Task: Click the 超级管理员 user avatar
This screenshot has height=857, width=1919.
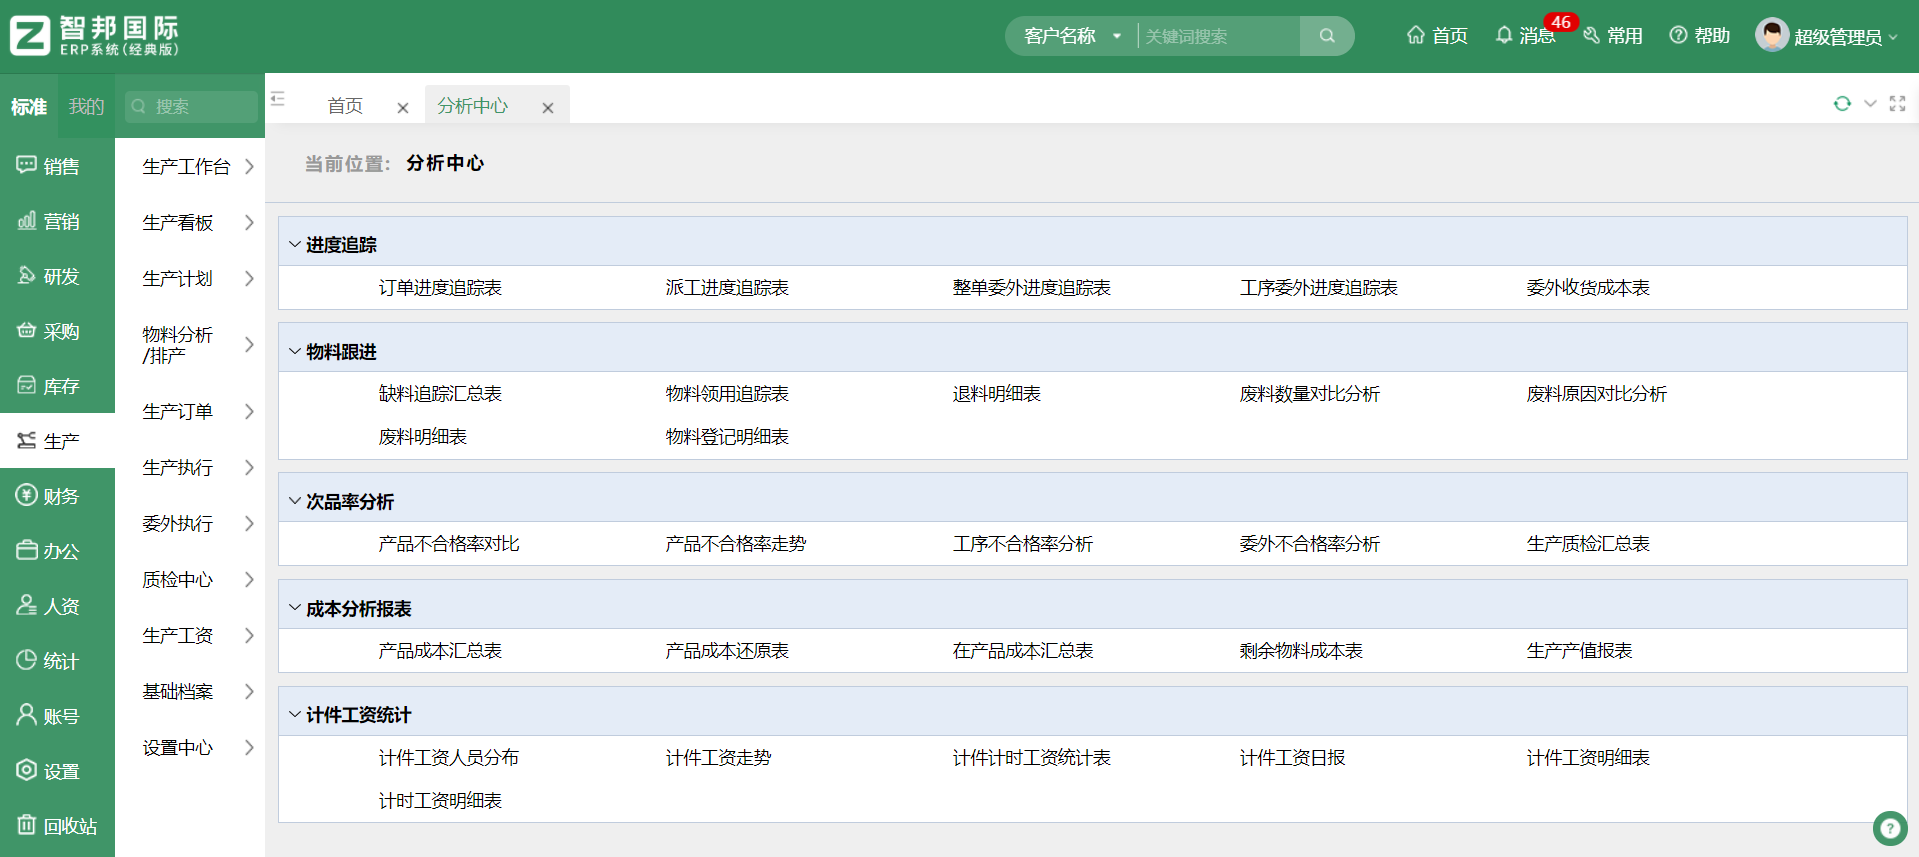Action: 1772,35
